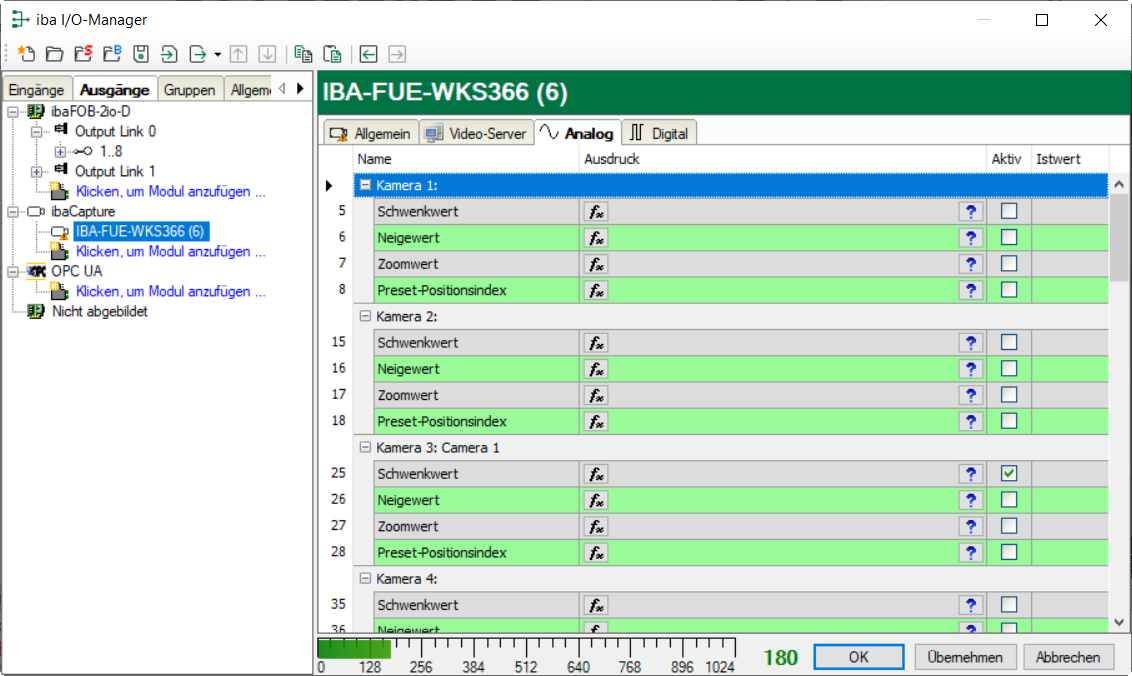Open export dropdown arrow in toolbar
This screenshot has height=676, width=1132.
217,54
